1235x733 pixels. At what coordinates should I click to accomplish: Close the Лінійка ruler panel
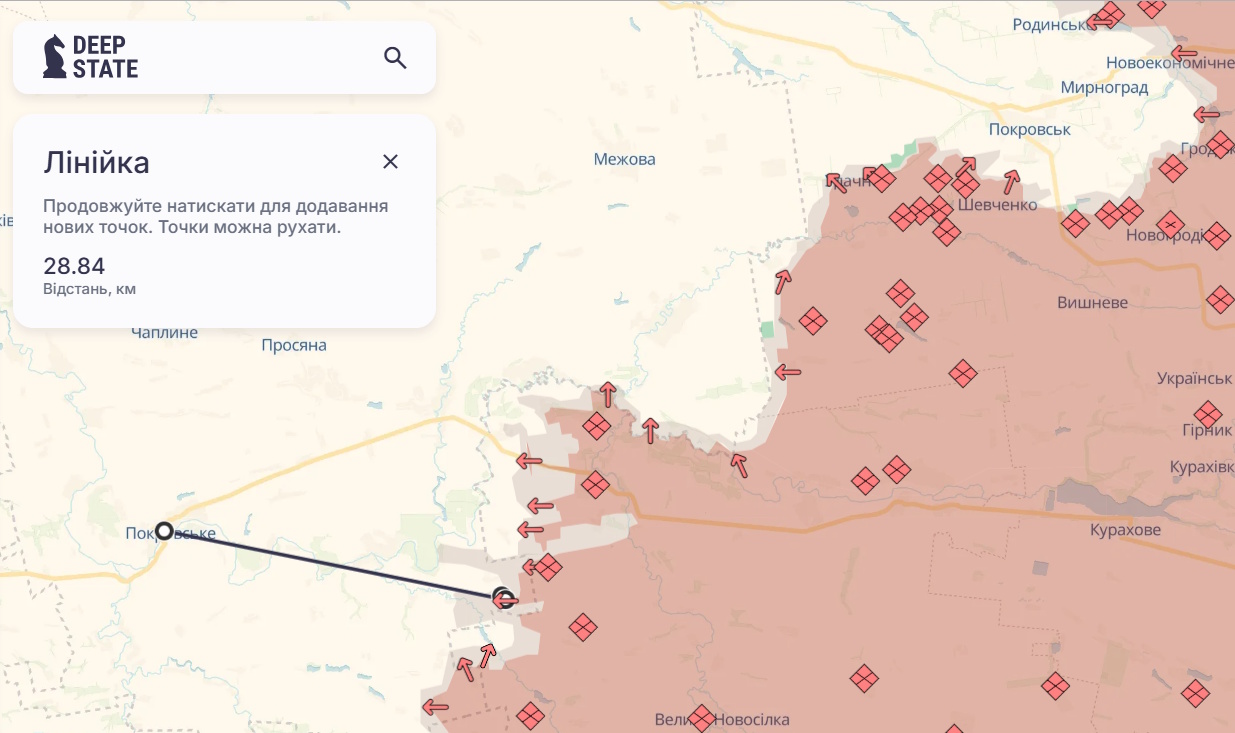[x=390, y=162]
